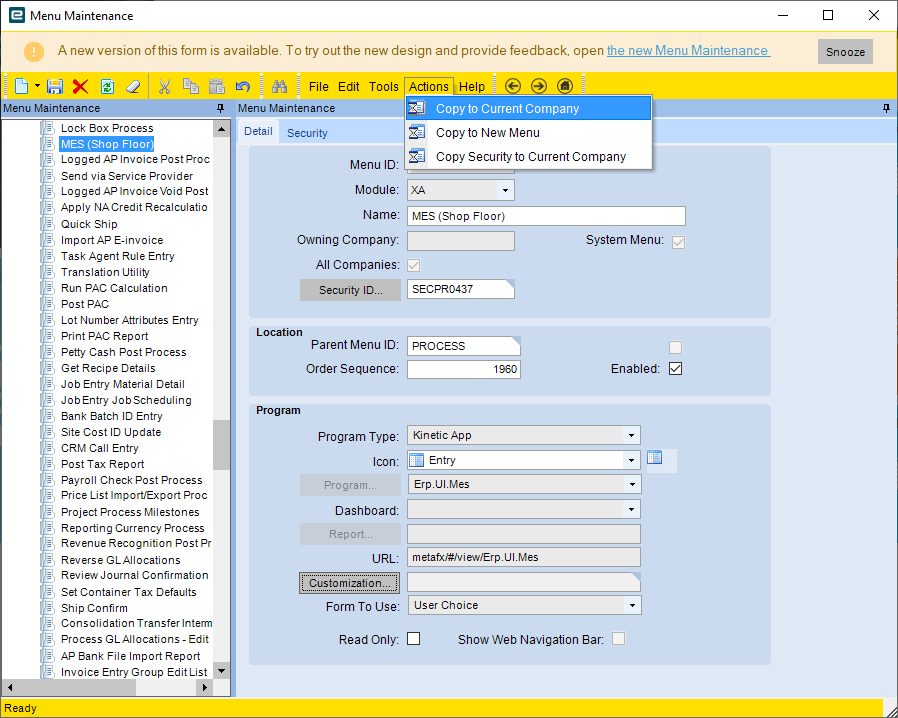Click the Search binoculars icon
The image size is (898, 718).
pyautogui.click(x=279, y=86)
